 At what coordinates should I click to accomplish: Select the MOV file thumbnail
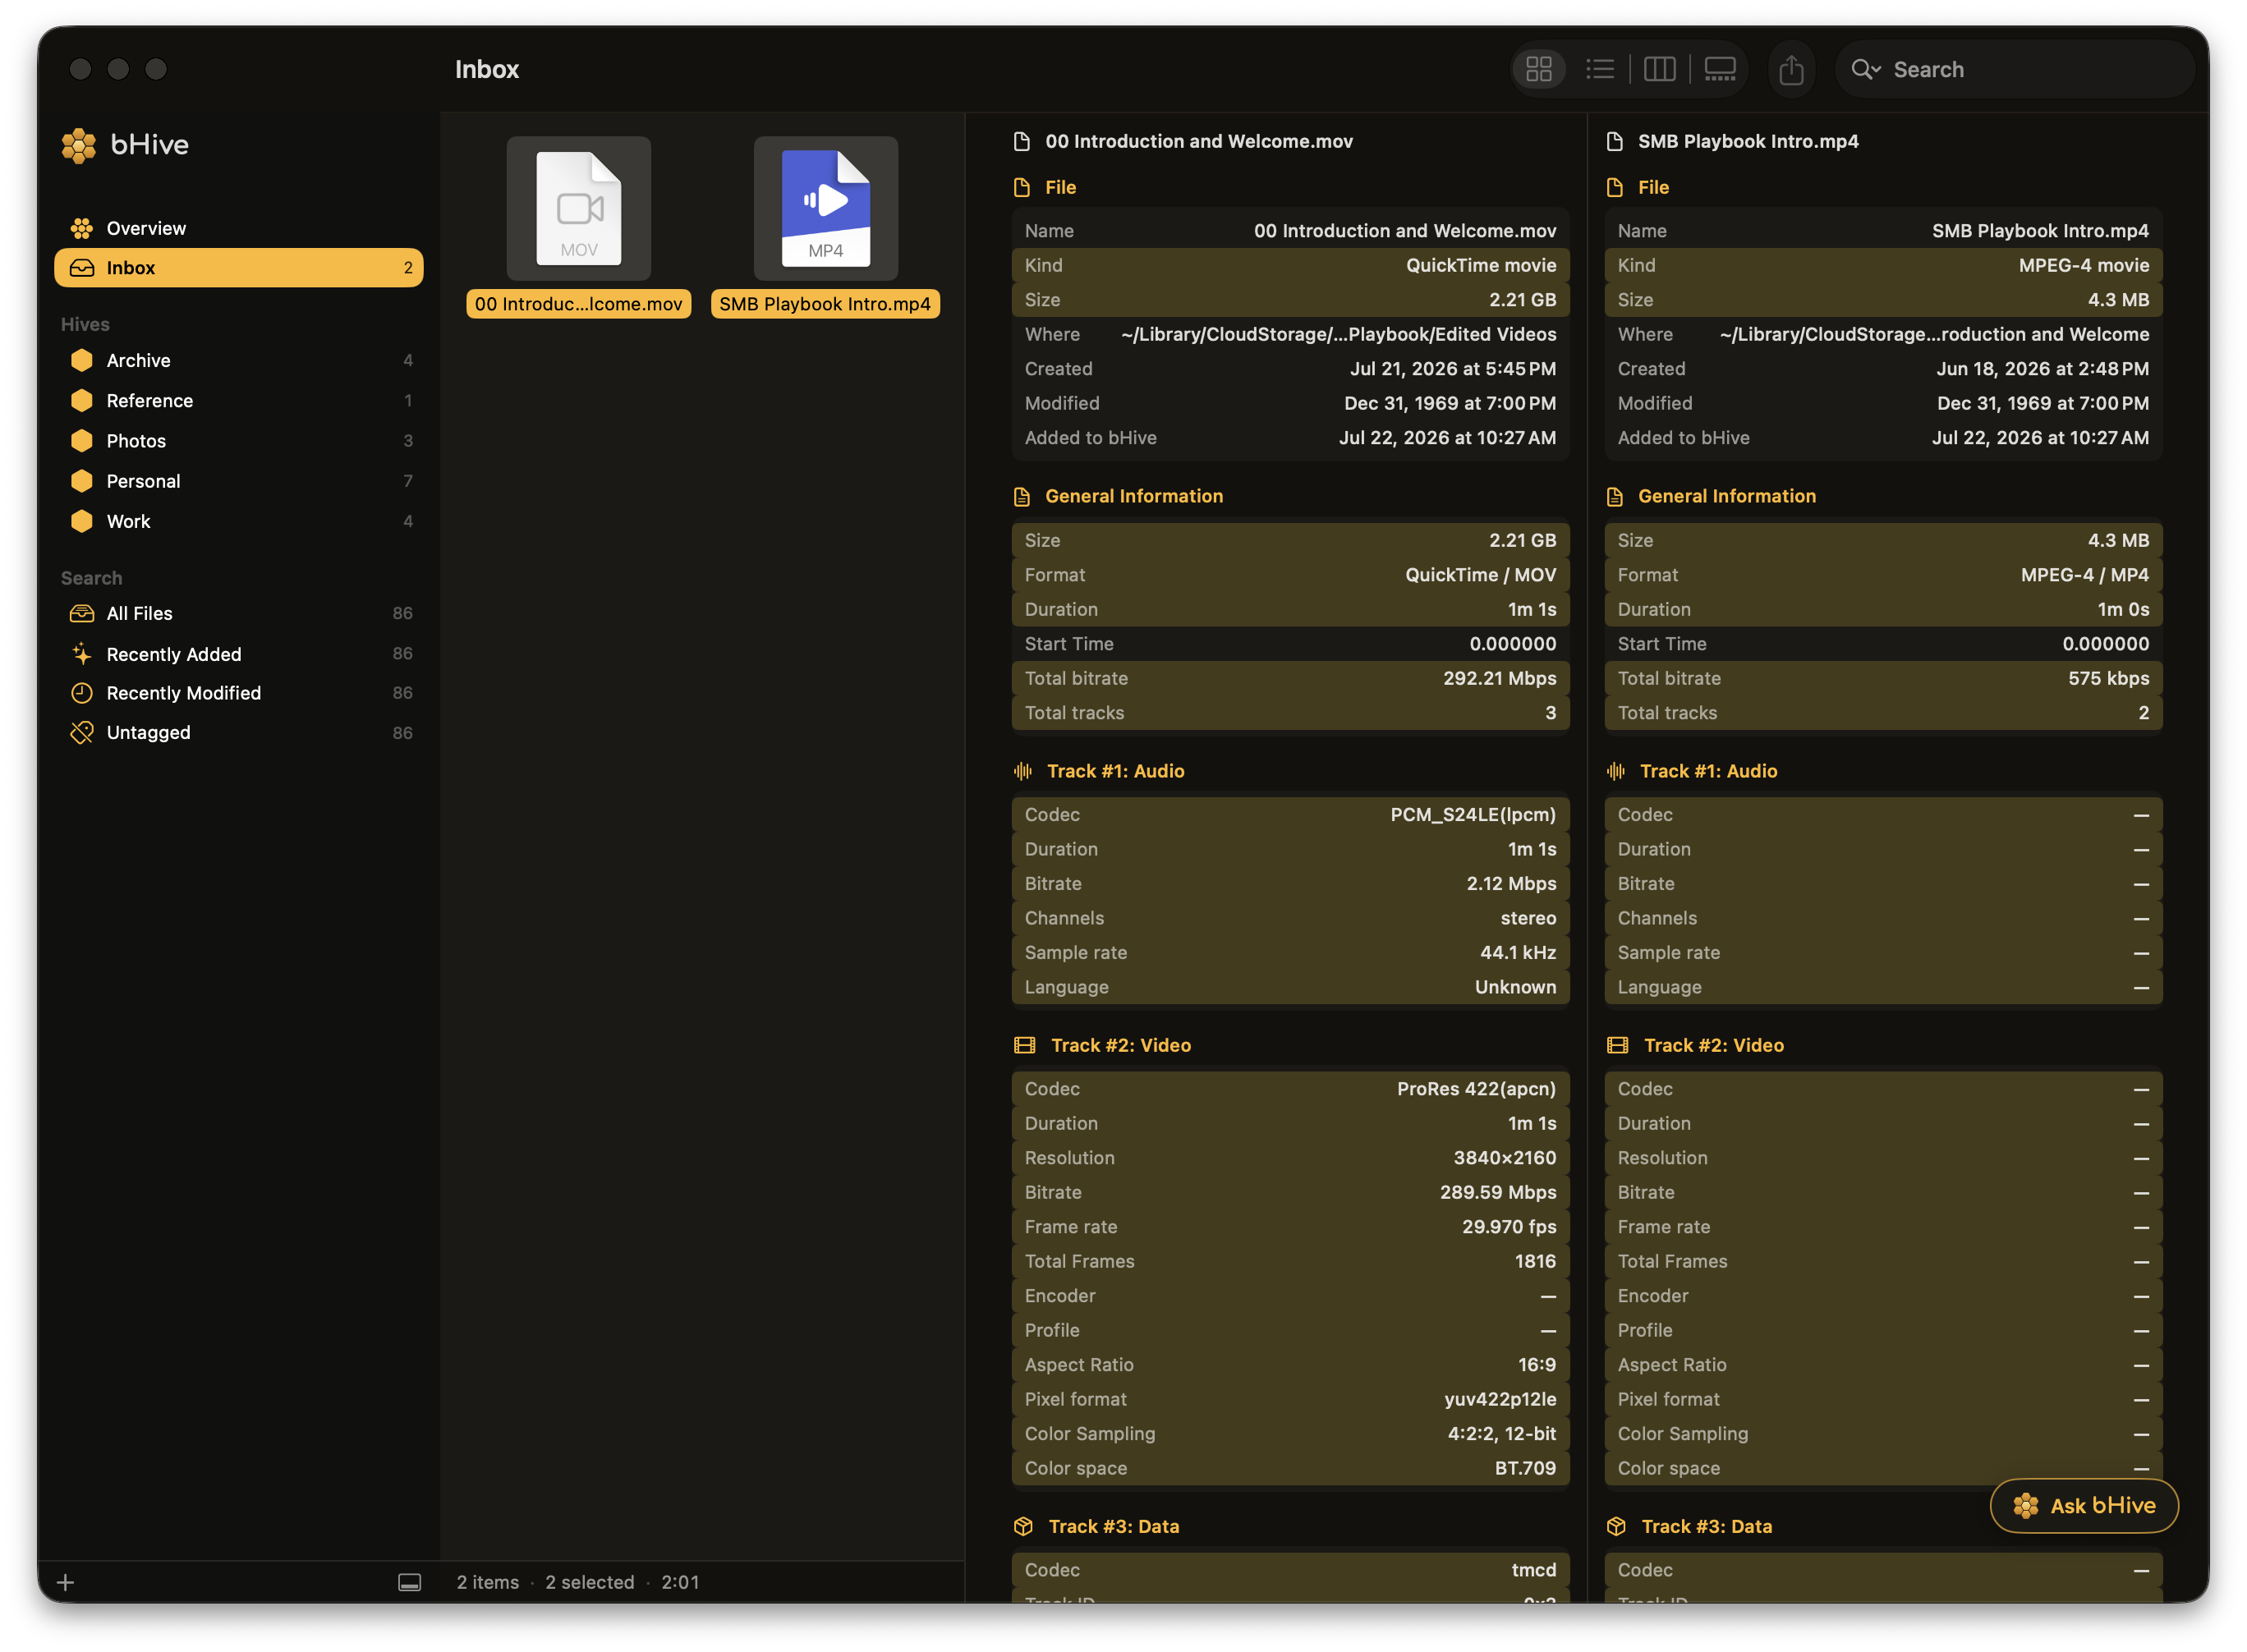579,208
